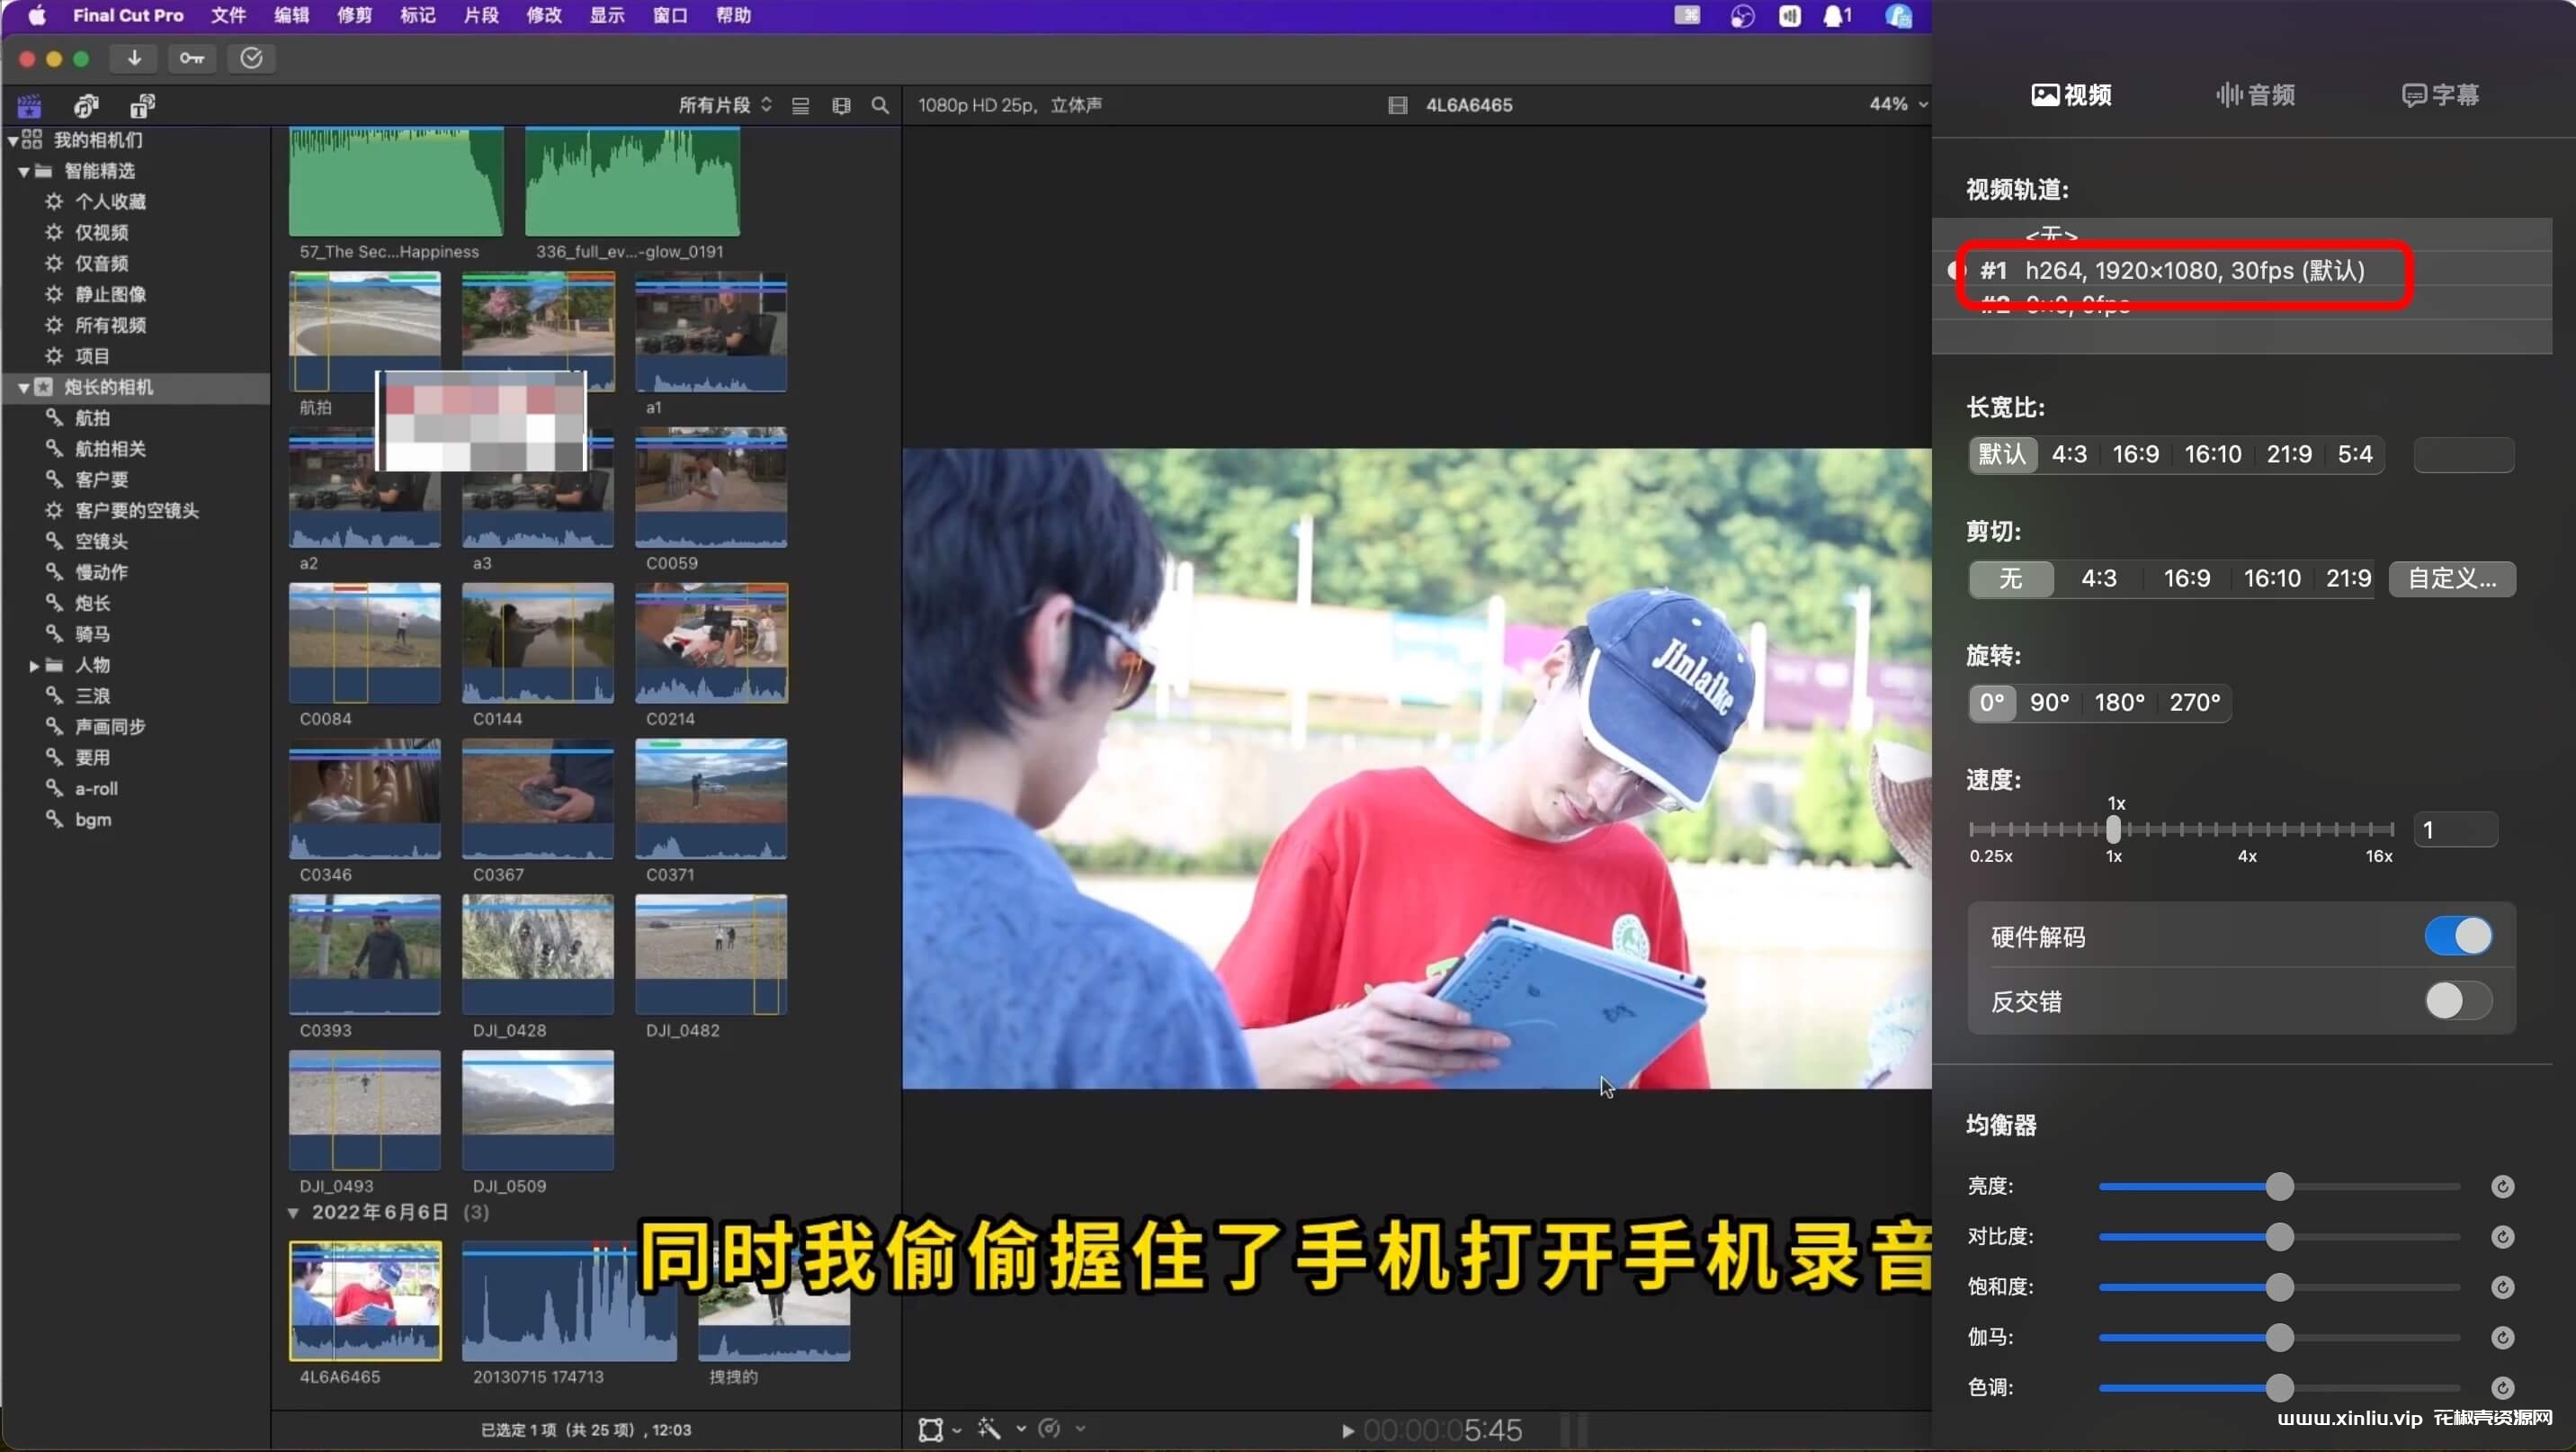Click the 饱和度 saturation slider handle
This screenshot has width=2576, height=1452.
[2279, 1287]
